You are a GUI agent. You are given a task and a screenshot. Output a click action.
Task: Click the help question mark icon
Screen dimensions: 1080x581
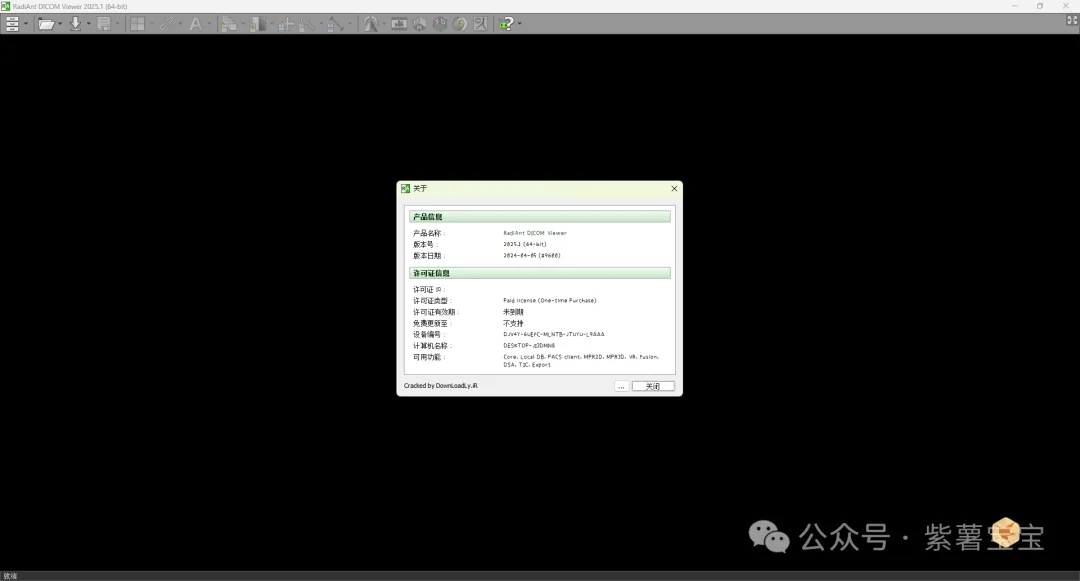(x=507, y=23)
